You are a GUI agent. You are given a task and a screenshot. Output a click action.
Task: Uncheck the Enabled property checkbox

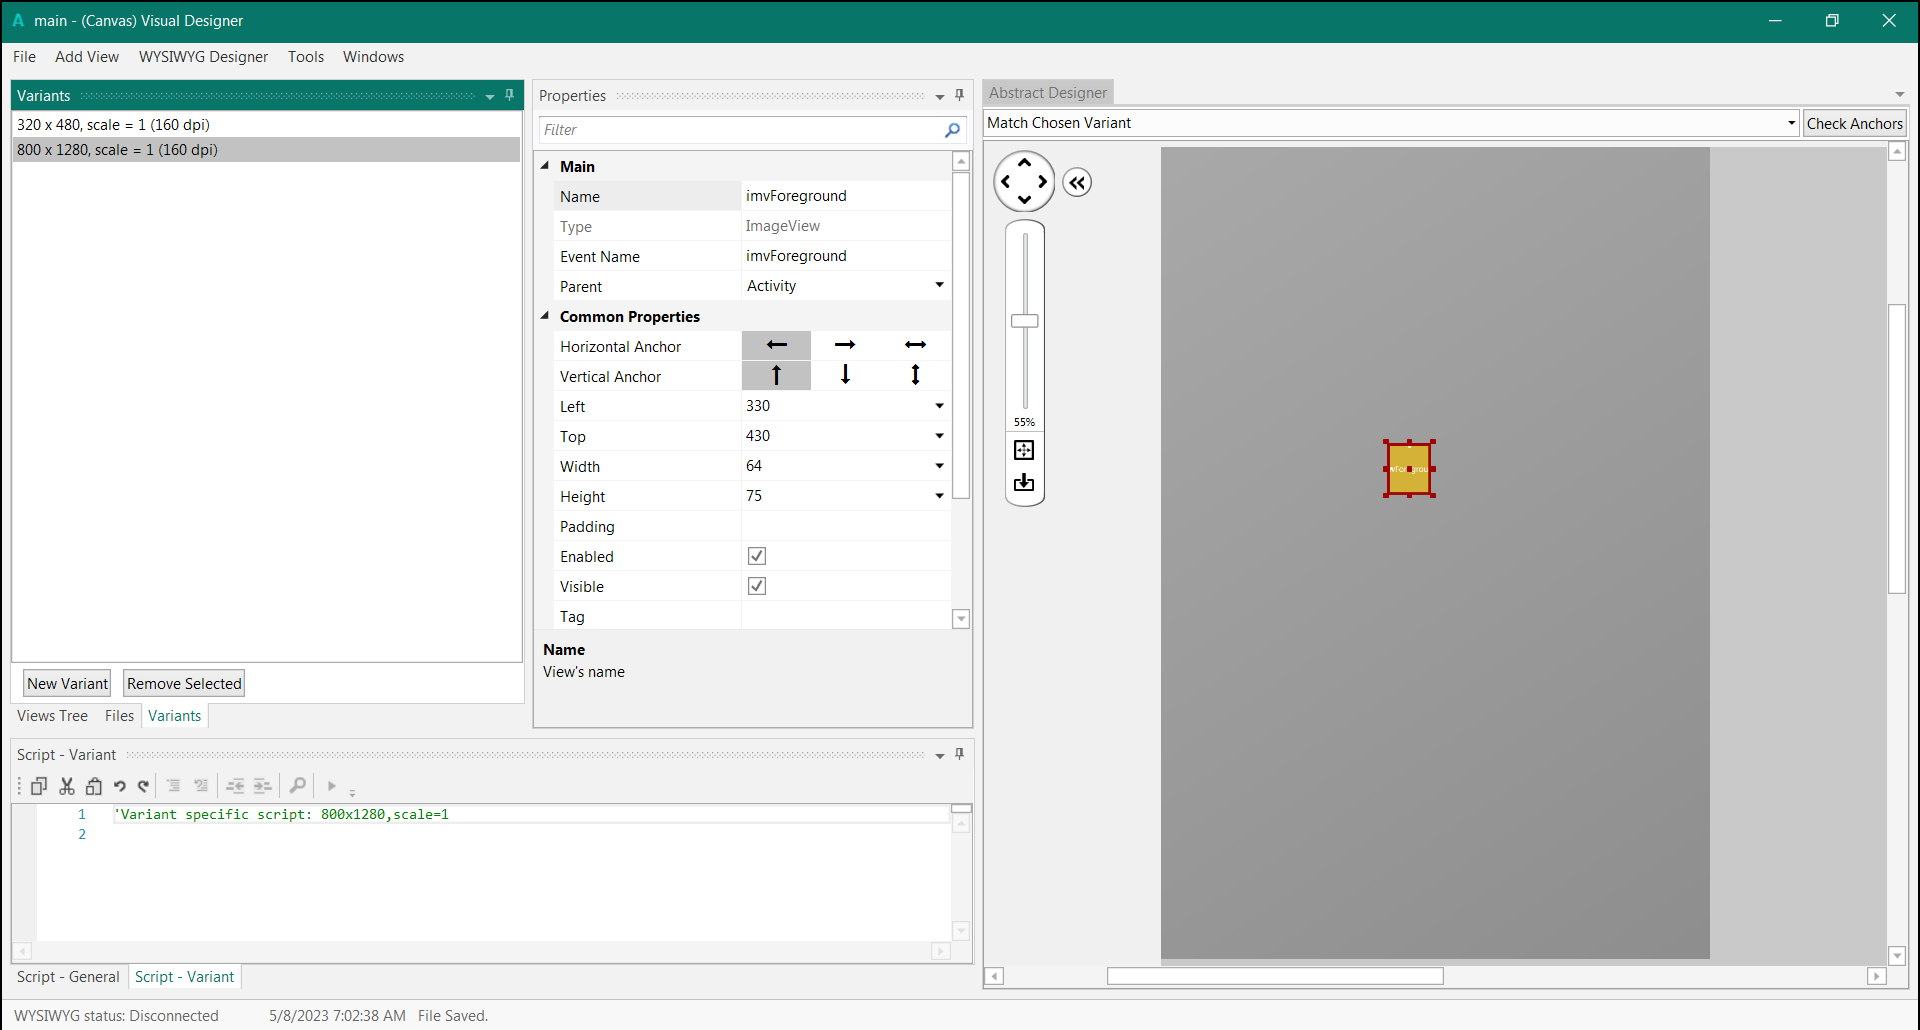[756, 556]
